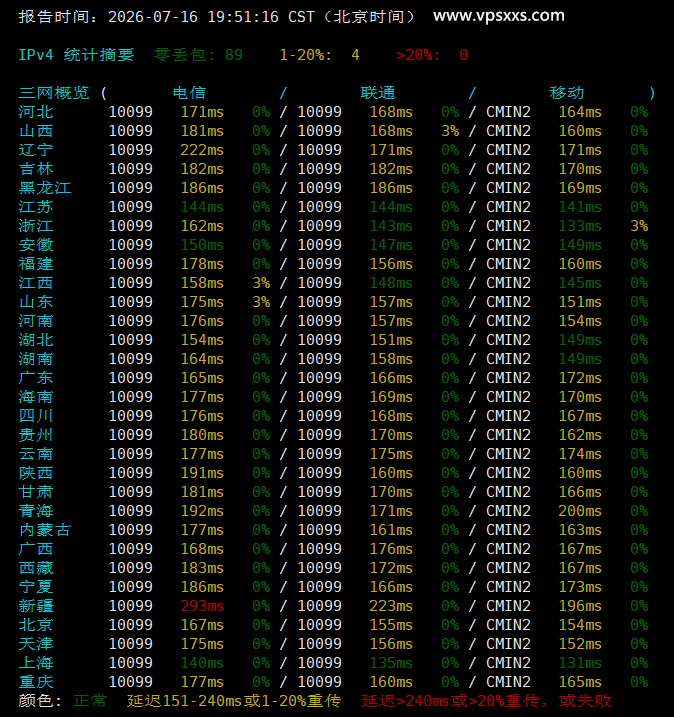
Task: Click the 辽宁 电信 222ms latency
Action: coord(202,150)
